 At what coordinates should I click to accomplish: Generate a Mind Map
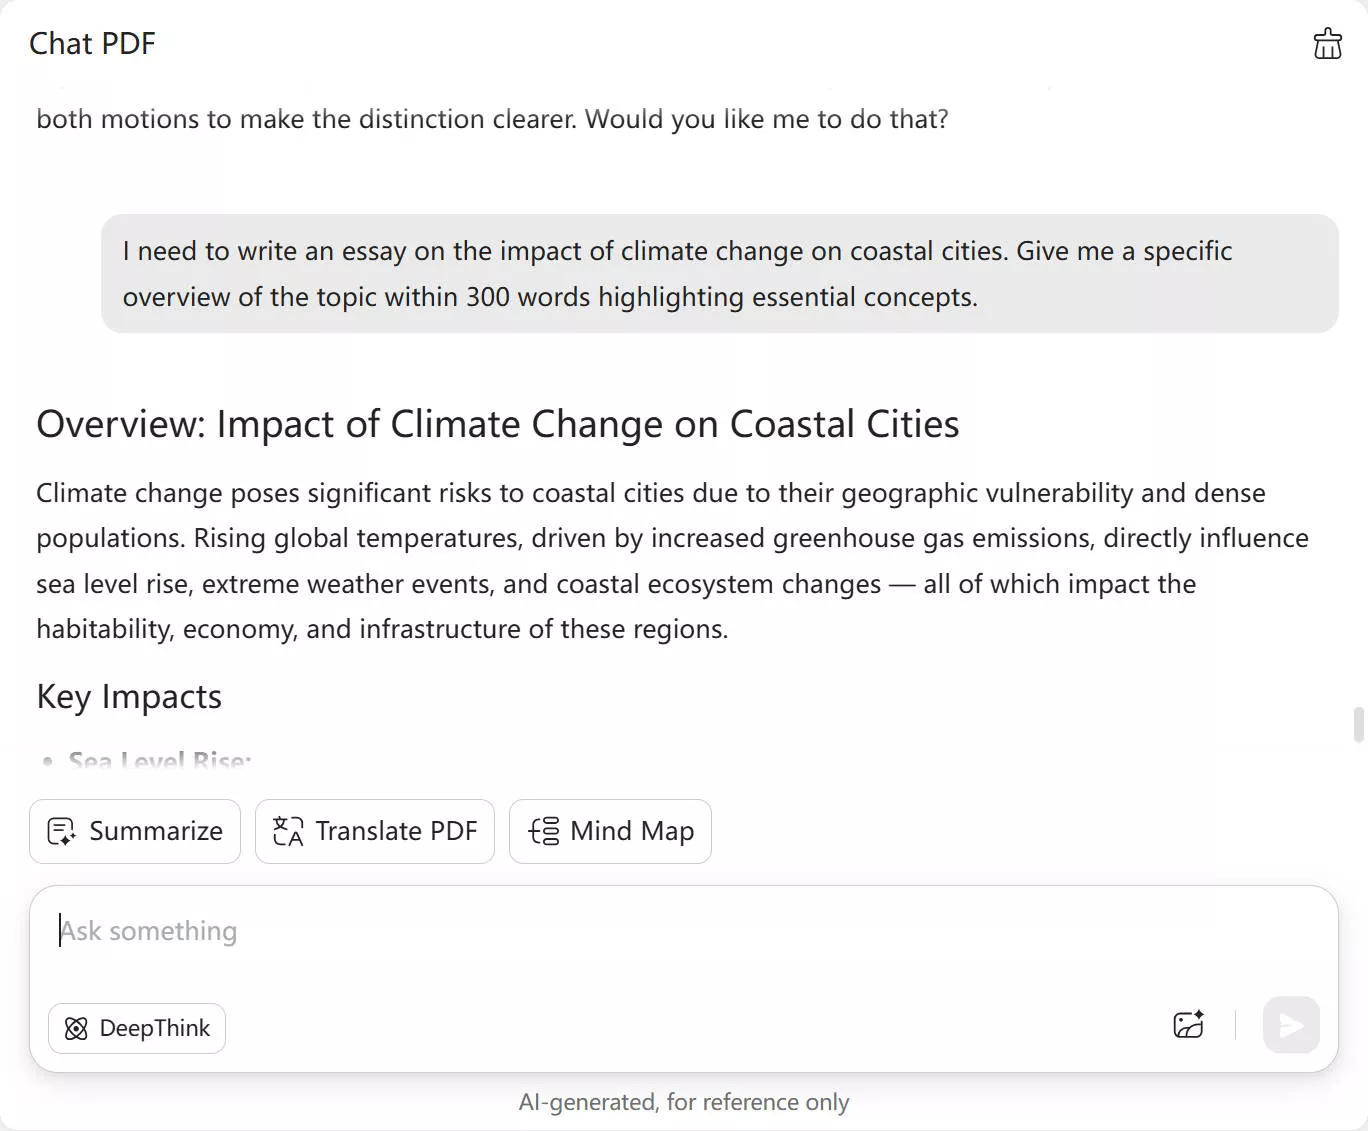pyautogui.click(x=610, y=831)
